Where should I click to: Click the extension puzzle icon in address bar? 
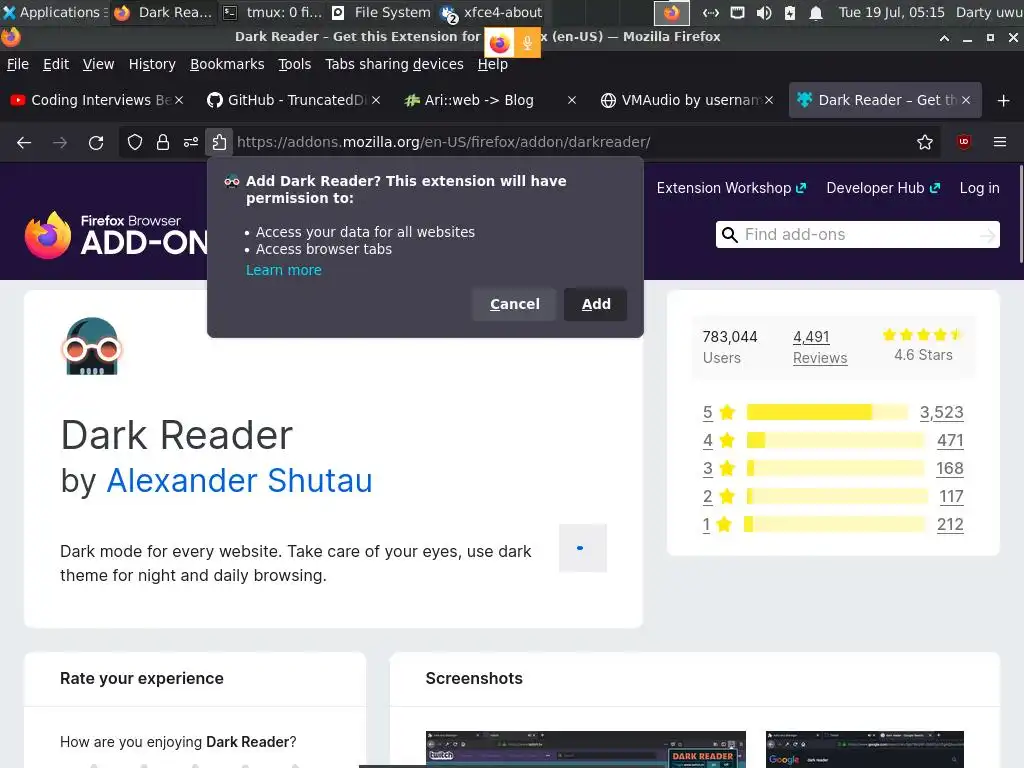(x=219, y=142)
